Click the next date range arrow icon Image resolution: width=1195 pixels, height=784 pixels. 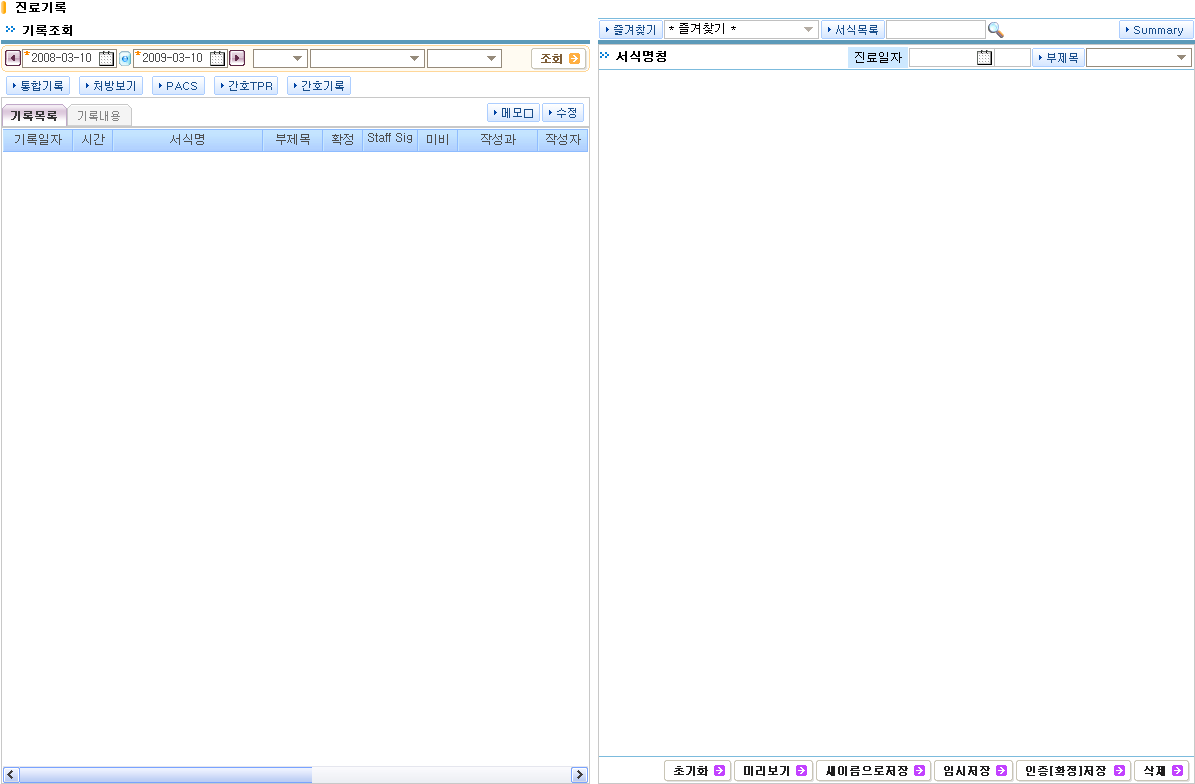237,58
